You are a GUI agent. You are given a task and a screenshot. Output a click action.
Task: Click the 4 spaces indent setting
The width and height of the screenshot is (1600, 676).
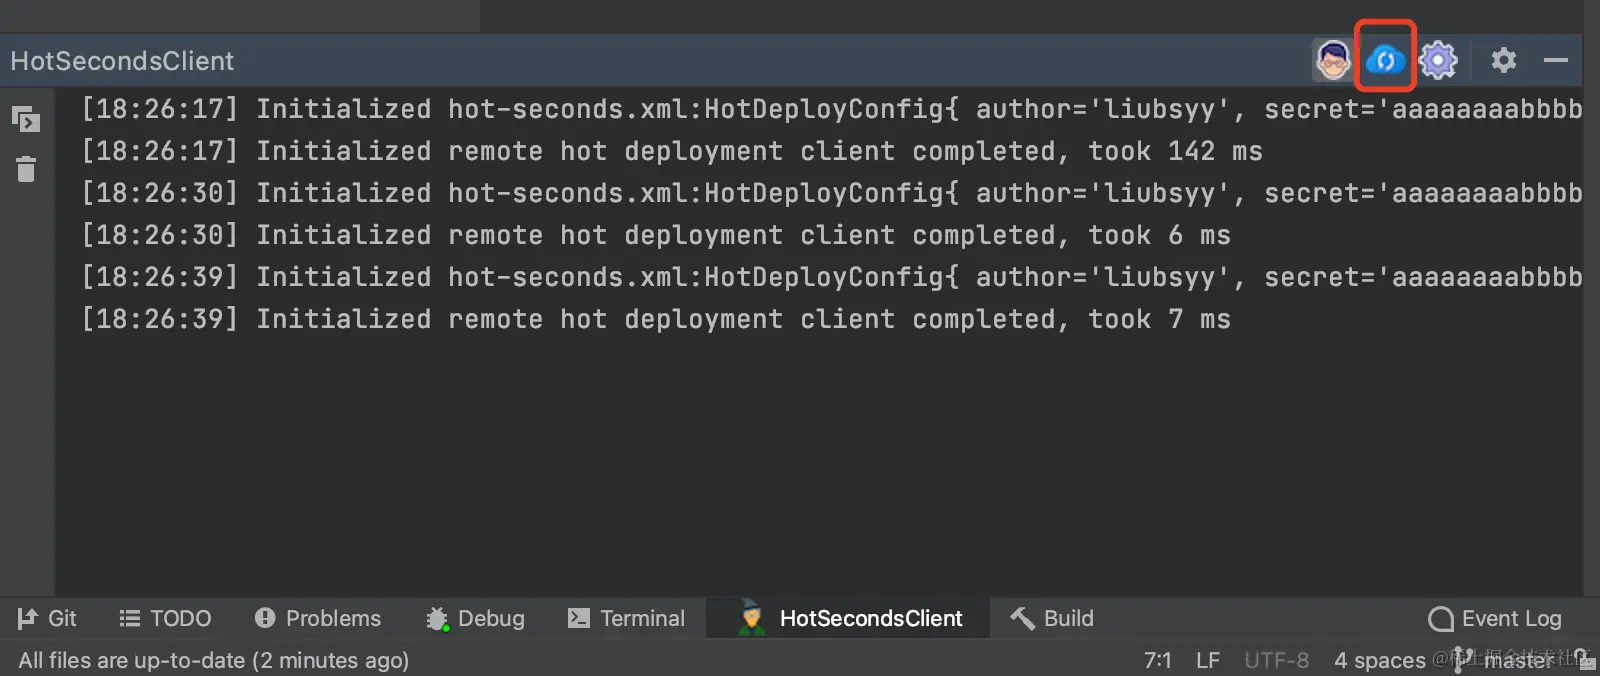(x=1380, y=660)
